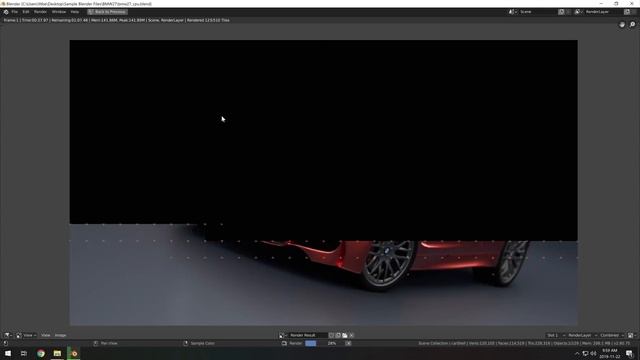Viewport: 640px width, 360px height.
Task: Click the image browse icon left of Render Result
Action: [282, 335]
